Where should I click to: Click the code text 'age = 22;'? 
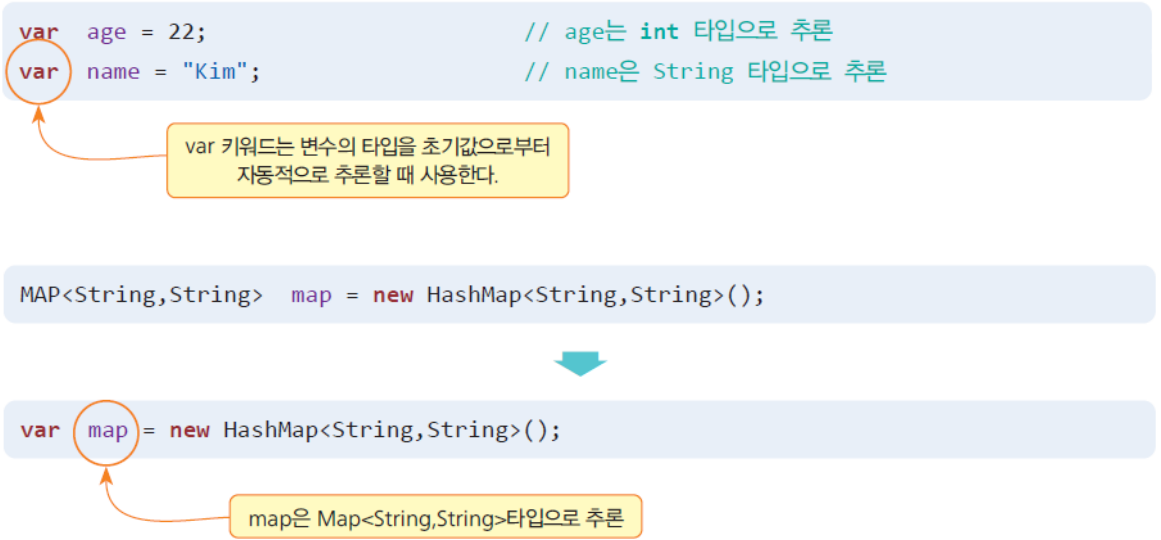click(147, 32)
